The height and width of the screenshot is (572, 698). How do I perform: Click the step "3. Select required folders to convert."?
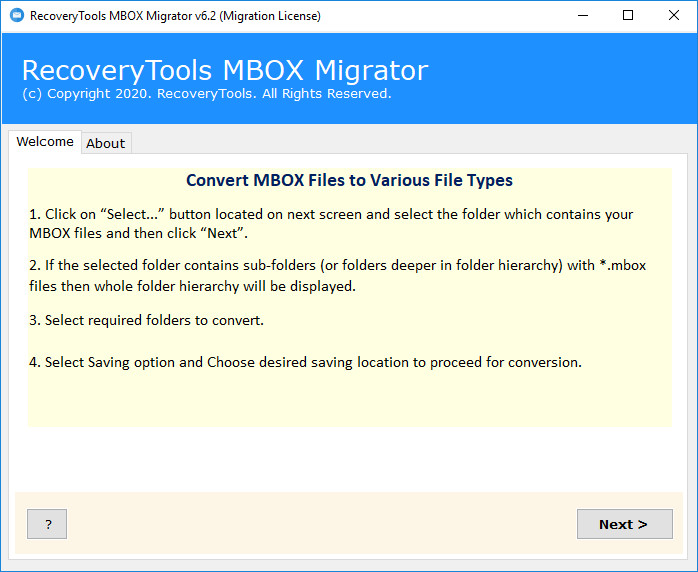146,320
